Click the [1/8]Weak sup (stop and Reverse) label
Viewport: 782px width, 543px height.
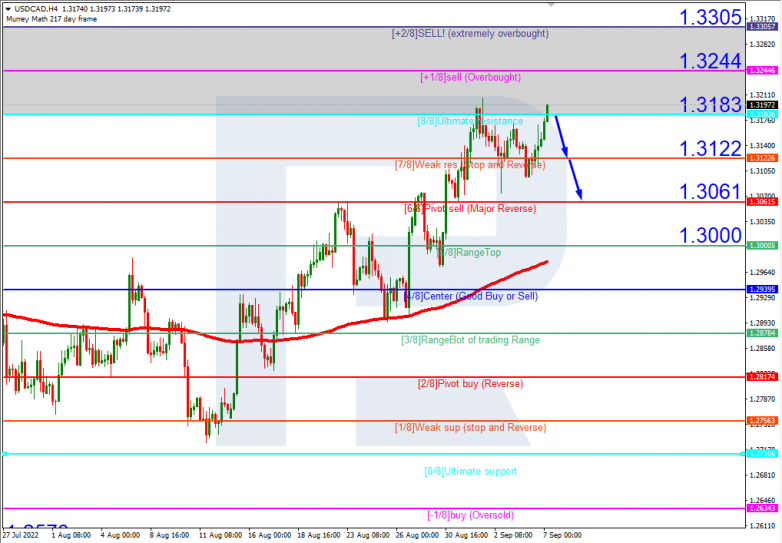coord(470,427)
